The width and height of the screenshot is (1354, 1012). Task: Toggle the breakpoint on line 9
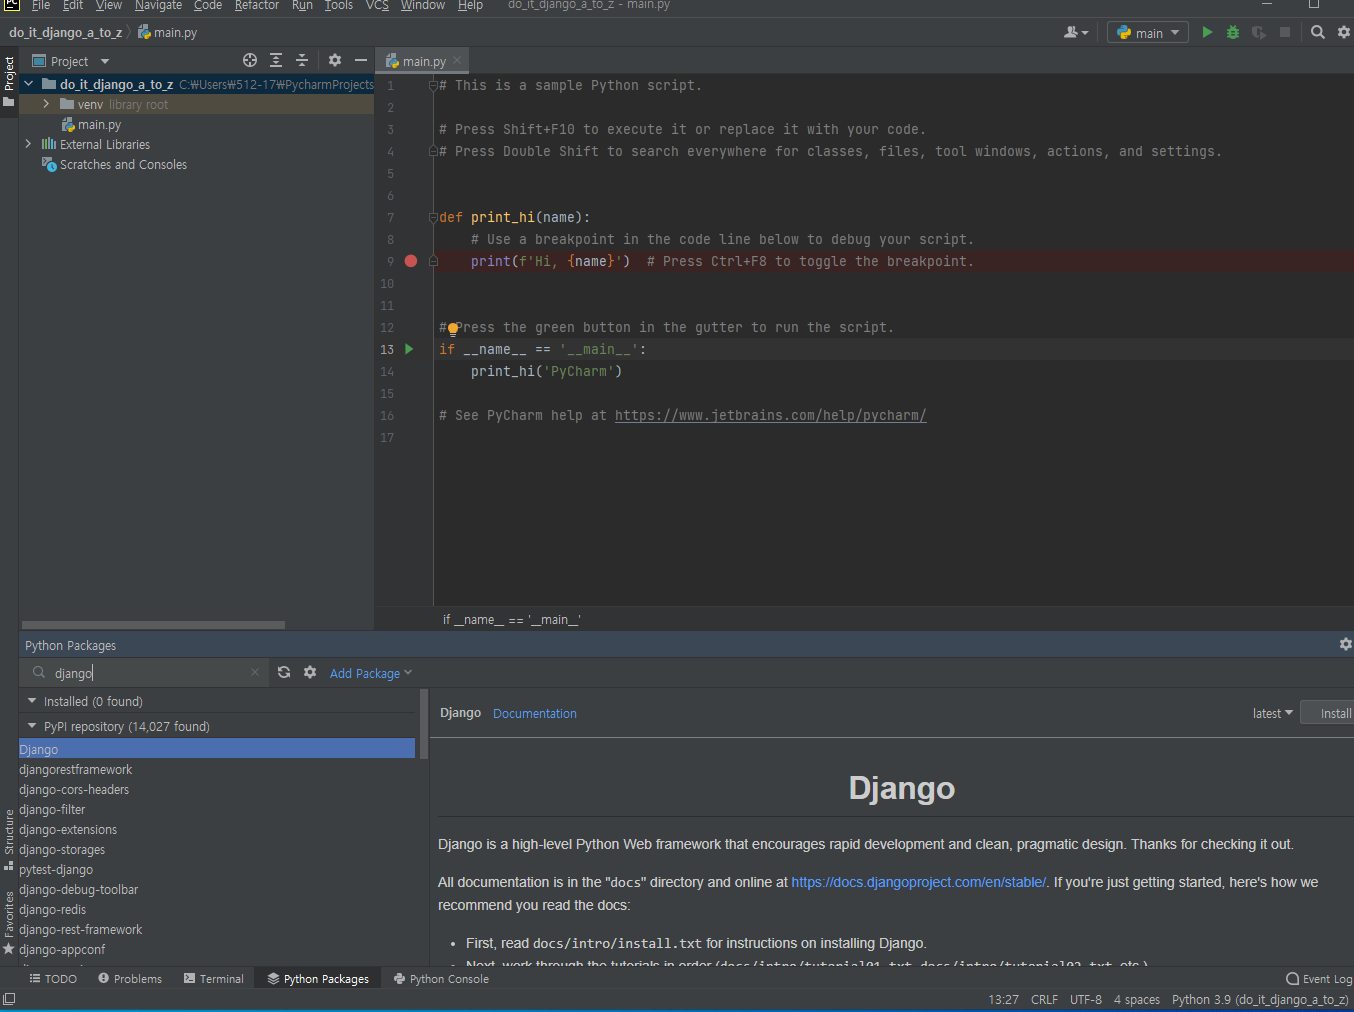pos(411,261)
